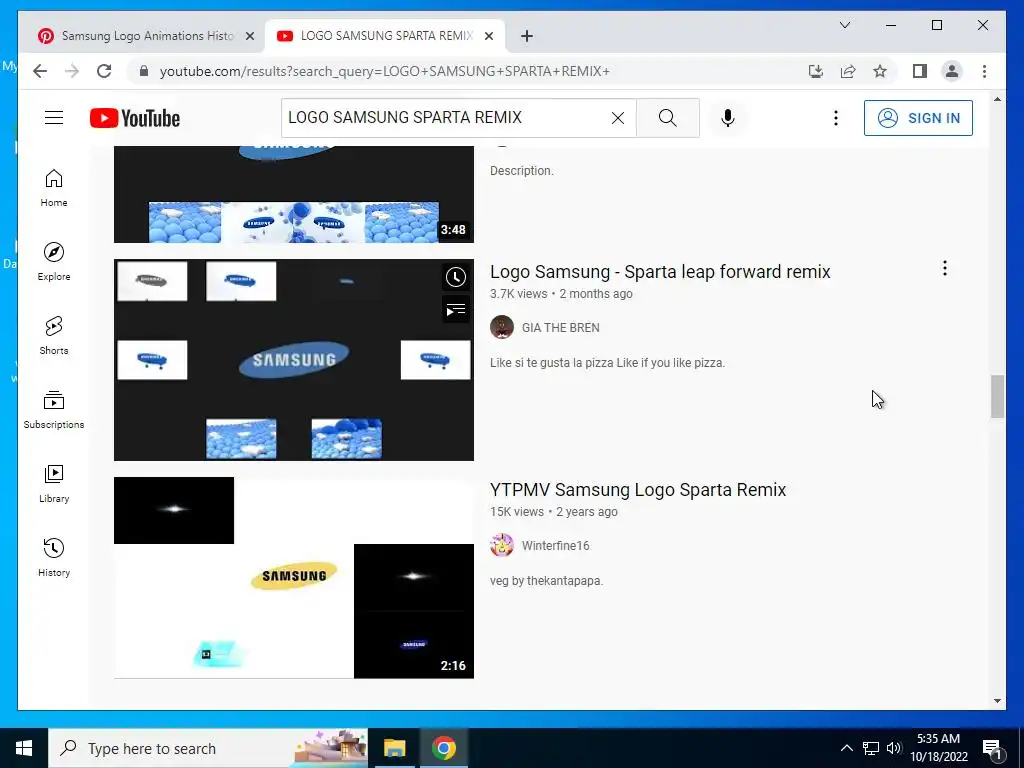Add Sparta leap forward remix to Watch later
This screenshot has height=768, width=1024.
point(456,278)
